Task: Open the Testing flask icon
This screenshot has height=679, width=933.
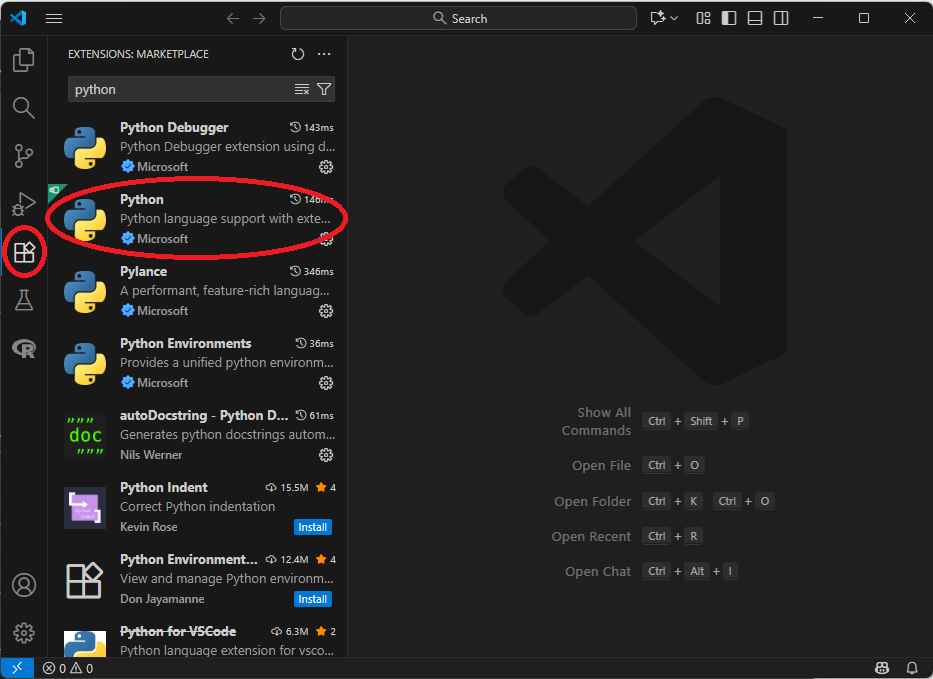Action: (23, 300)
